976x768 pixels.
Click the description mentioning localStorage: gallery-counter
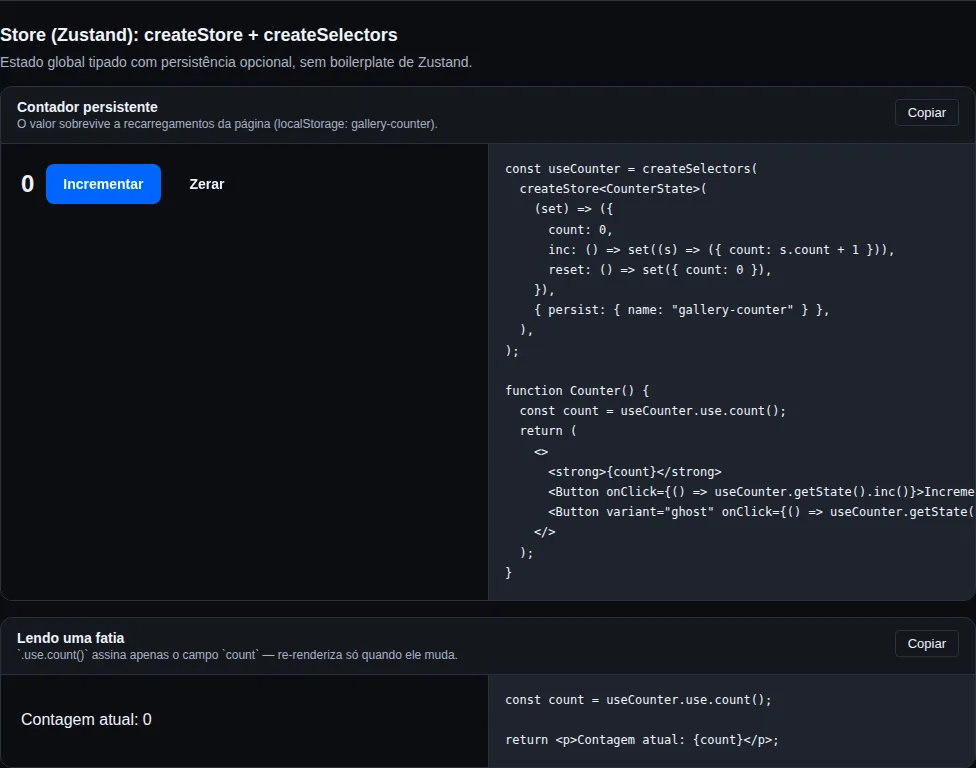tap(227, 124)
